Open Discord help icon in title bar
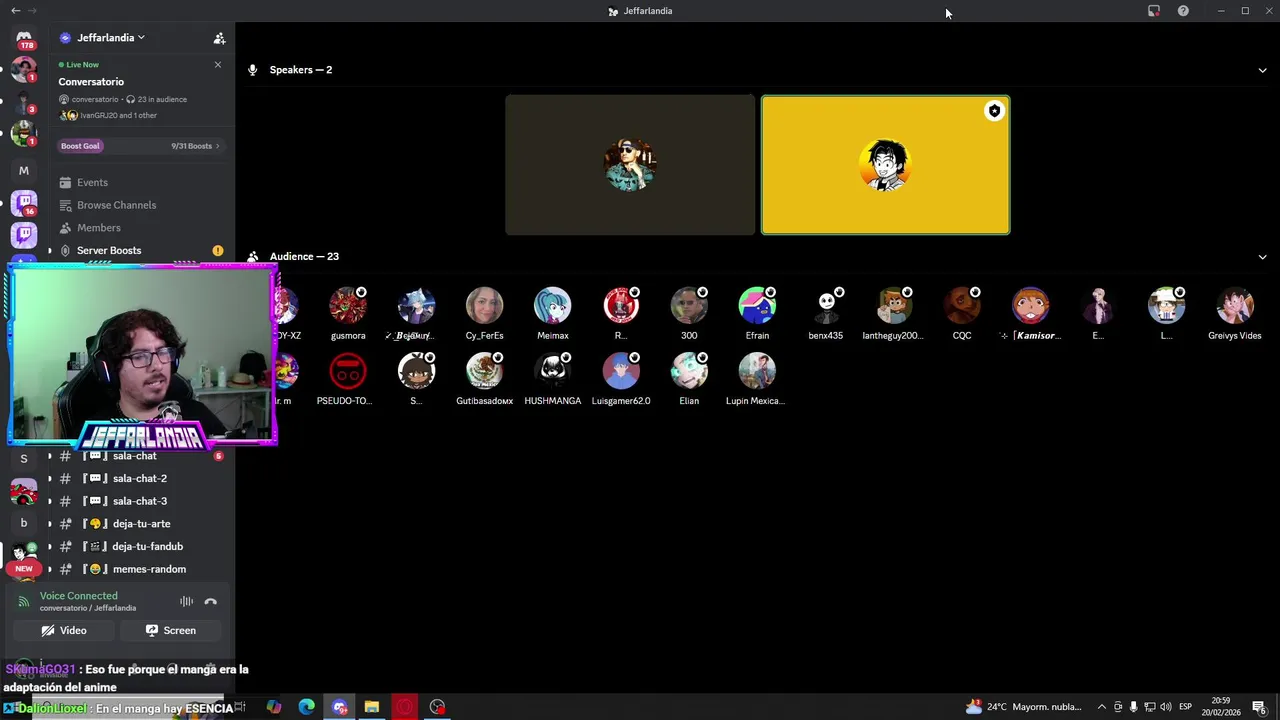 point(1183,11)
